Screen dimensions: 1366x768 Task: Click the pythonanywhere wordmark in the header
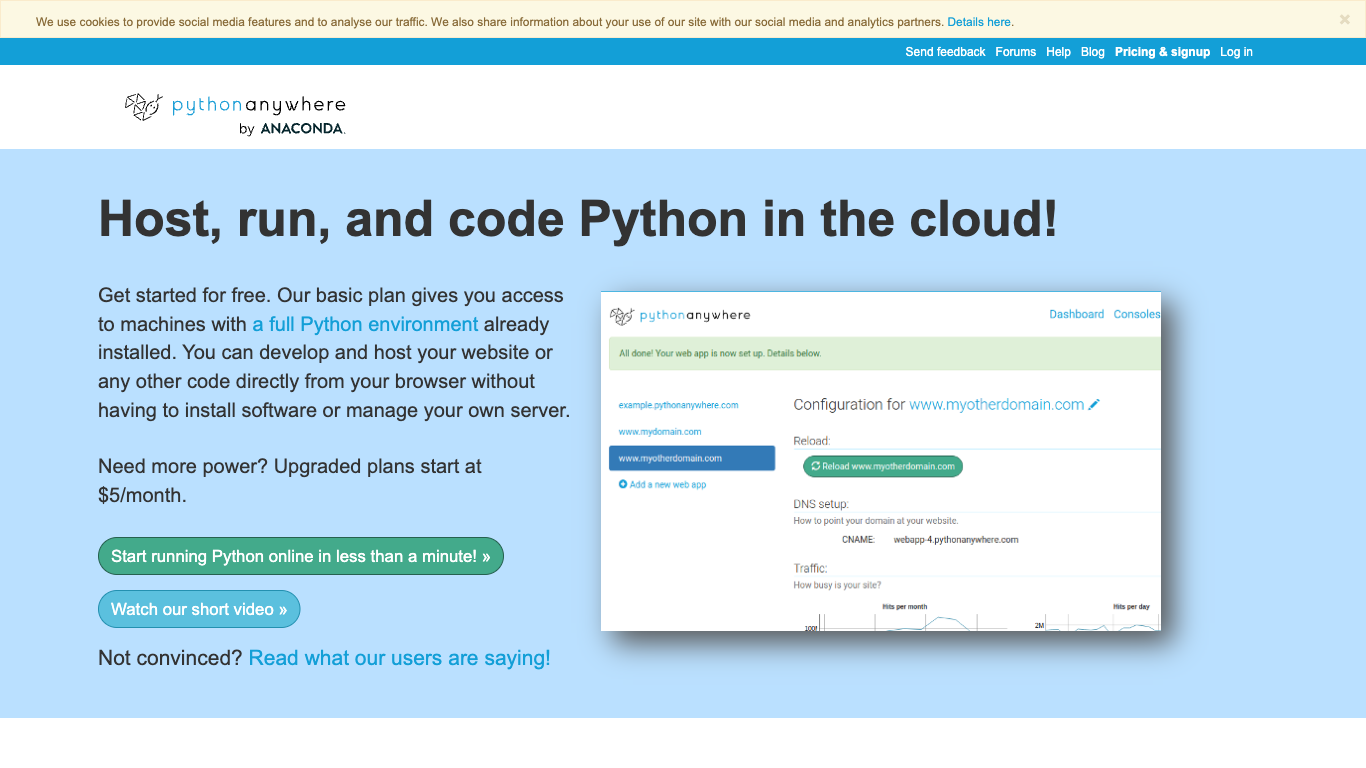[259, 105]
